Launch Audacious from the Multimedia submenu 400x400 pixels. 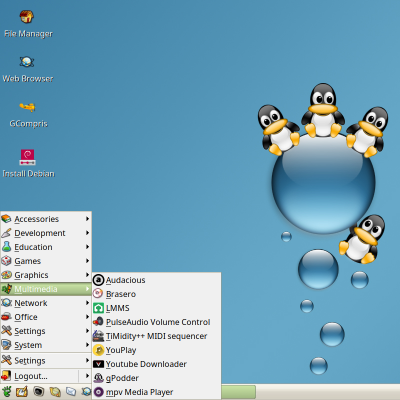coord(156,280)
